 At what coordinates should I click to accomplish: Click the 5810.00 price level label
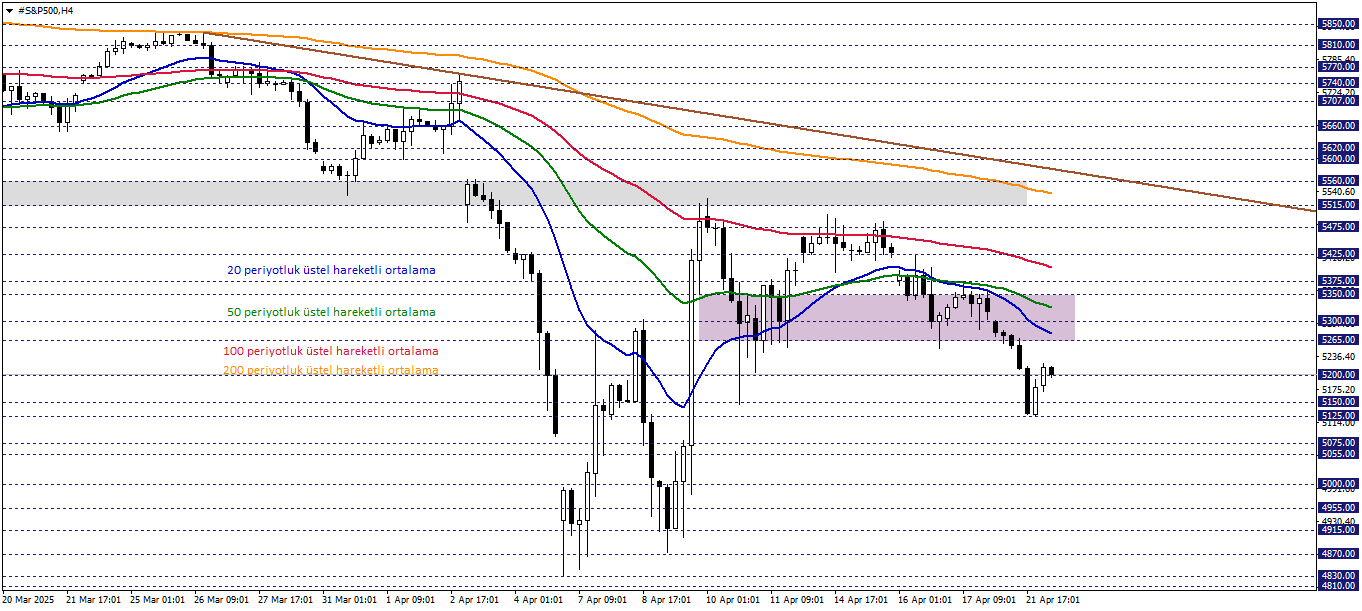point(1338,45)
